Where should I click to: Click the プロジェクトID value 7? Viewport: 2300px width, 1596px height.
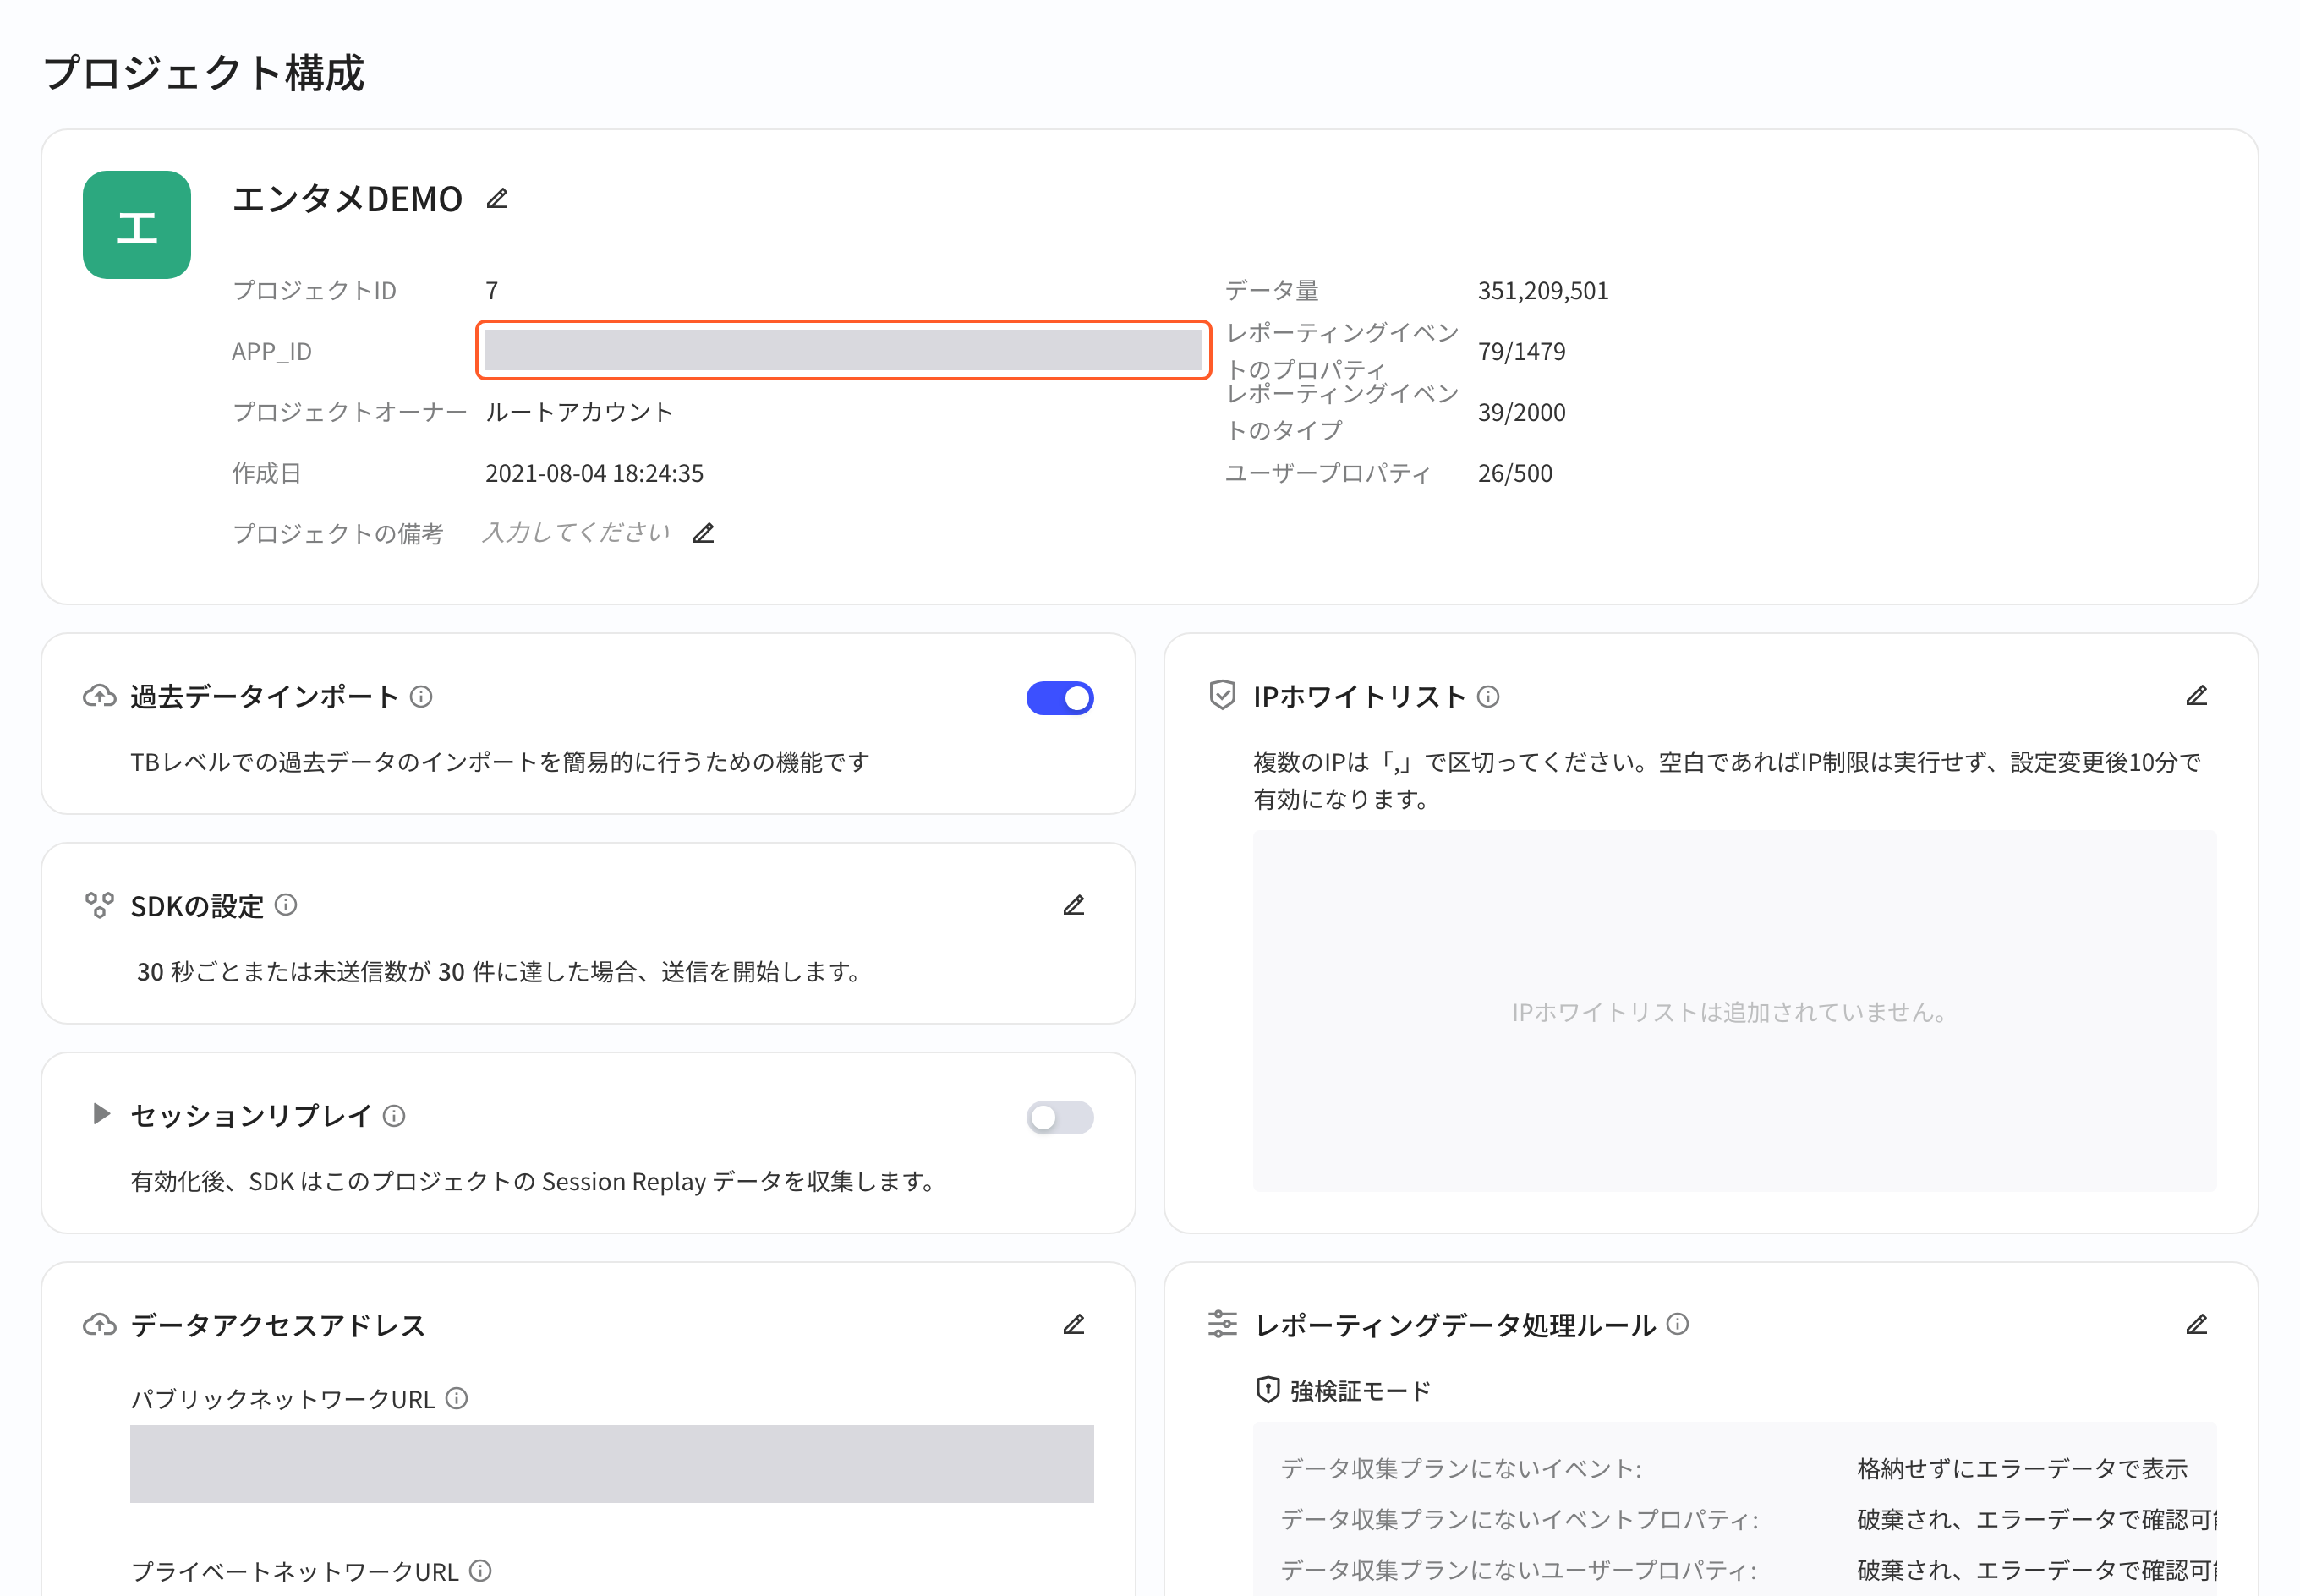[492, 291]
